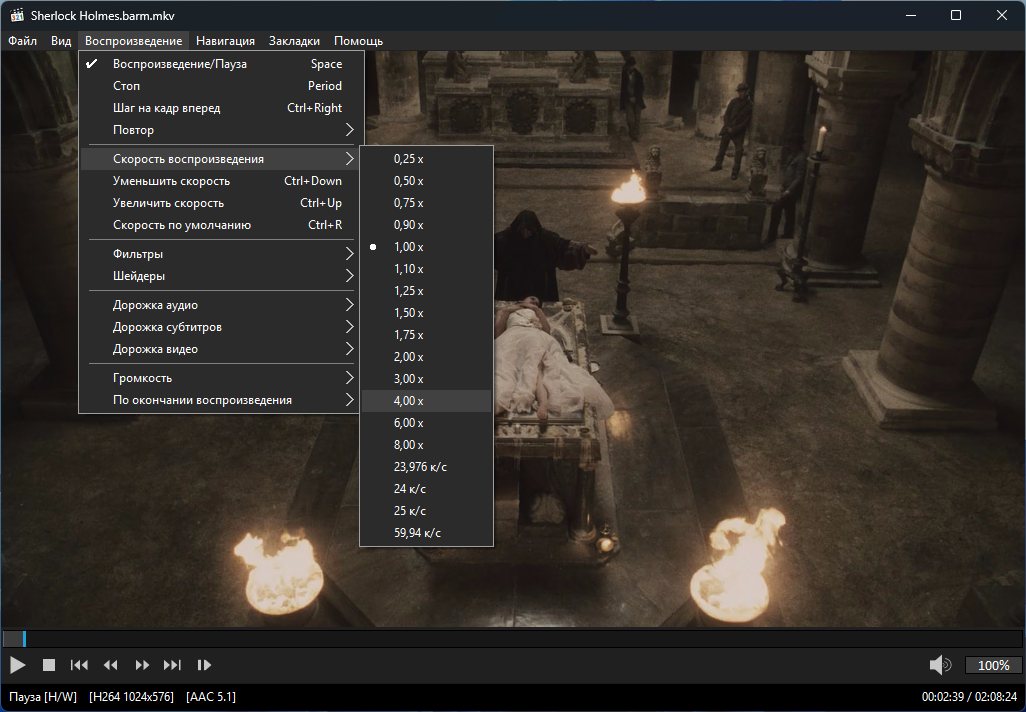Choose the 4,00 x playback speed

point(408,401)
